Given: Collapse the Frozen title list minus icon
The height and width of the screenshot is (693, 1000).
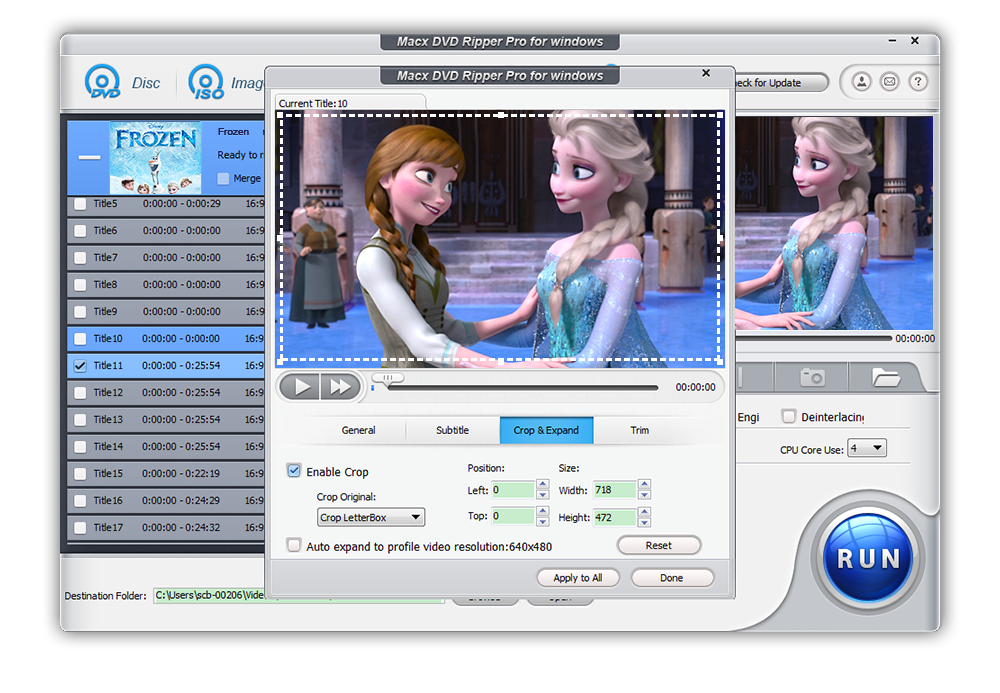Looking at the screenshot, I should click(x=89, y=157).
